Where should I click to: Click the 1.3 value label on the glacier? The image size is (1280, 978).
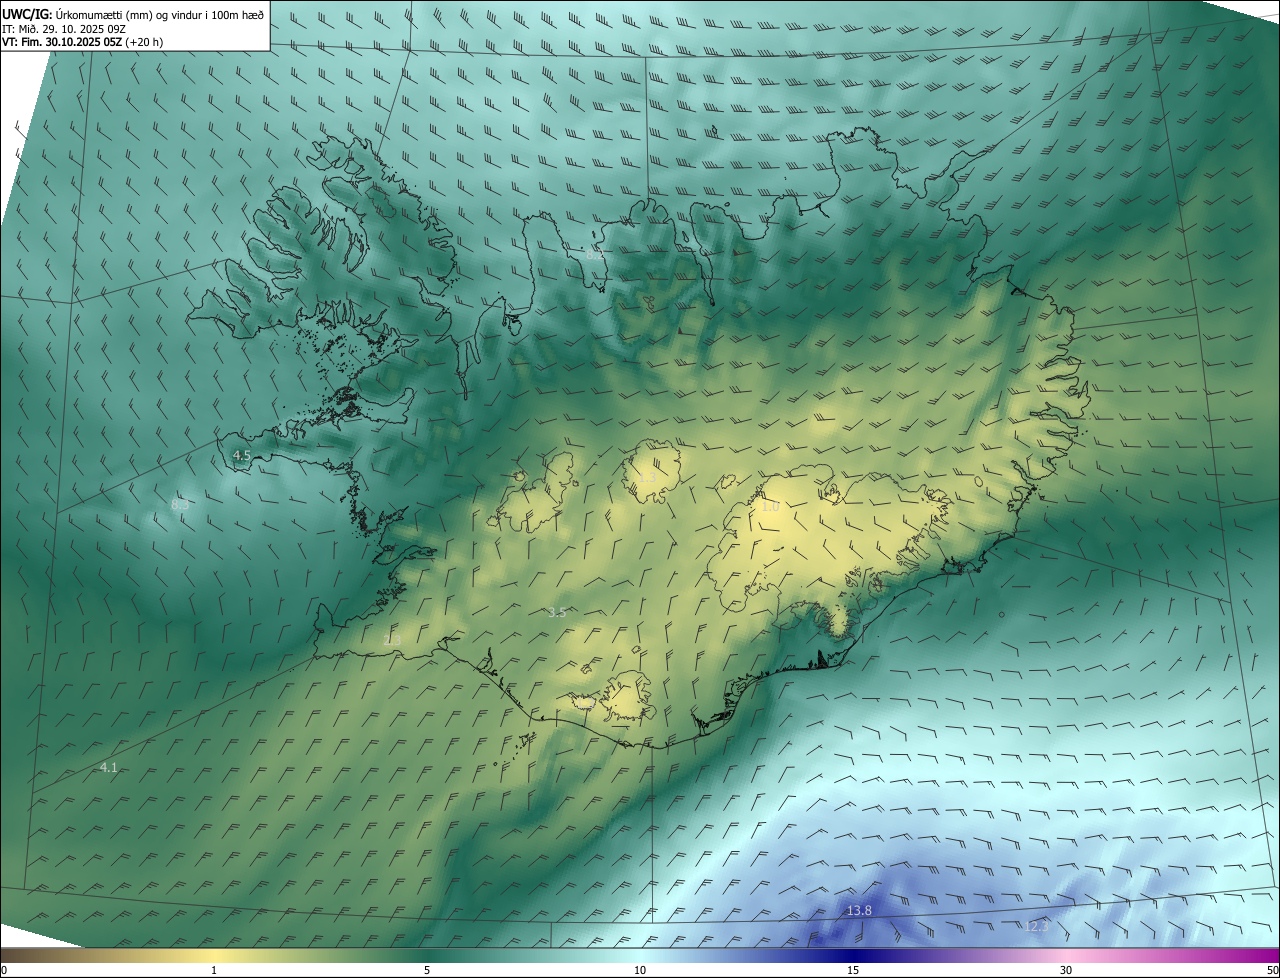click(648, 478)
